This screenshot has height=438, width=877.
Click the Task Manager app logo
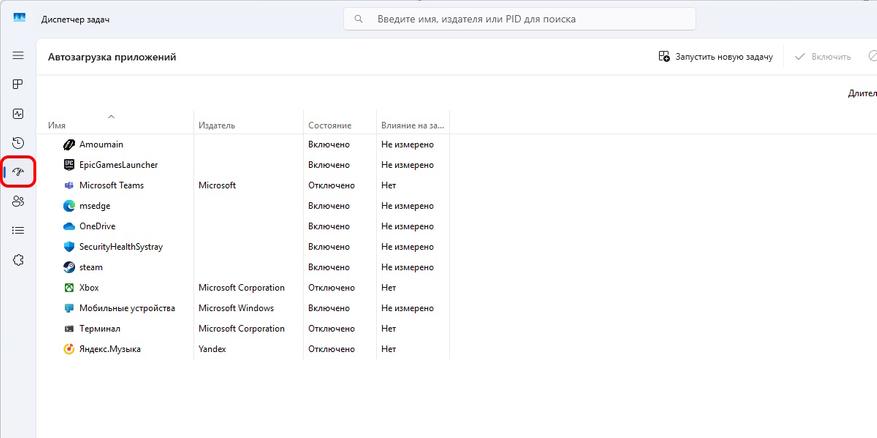coord(20,18)
